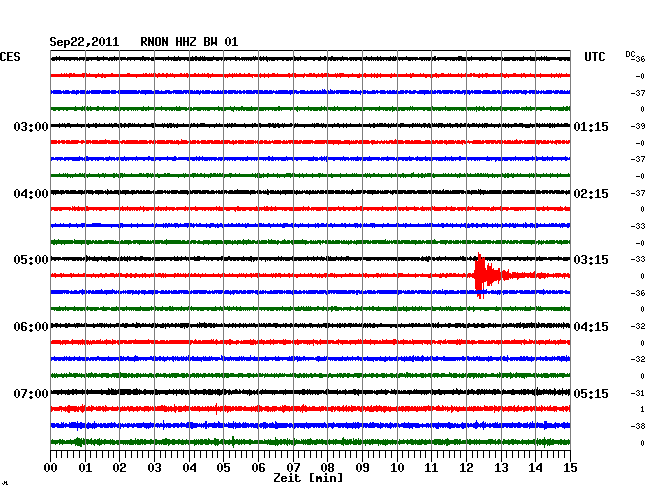
Task: Click the 02:15 UTC time label
Action: [x=591, y=194]
